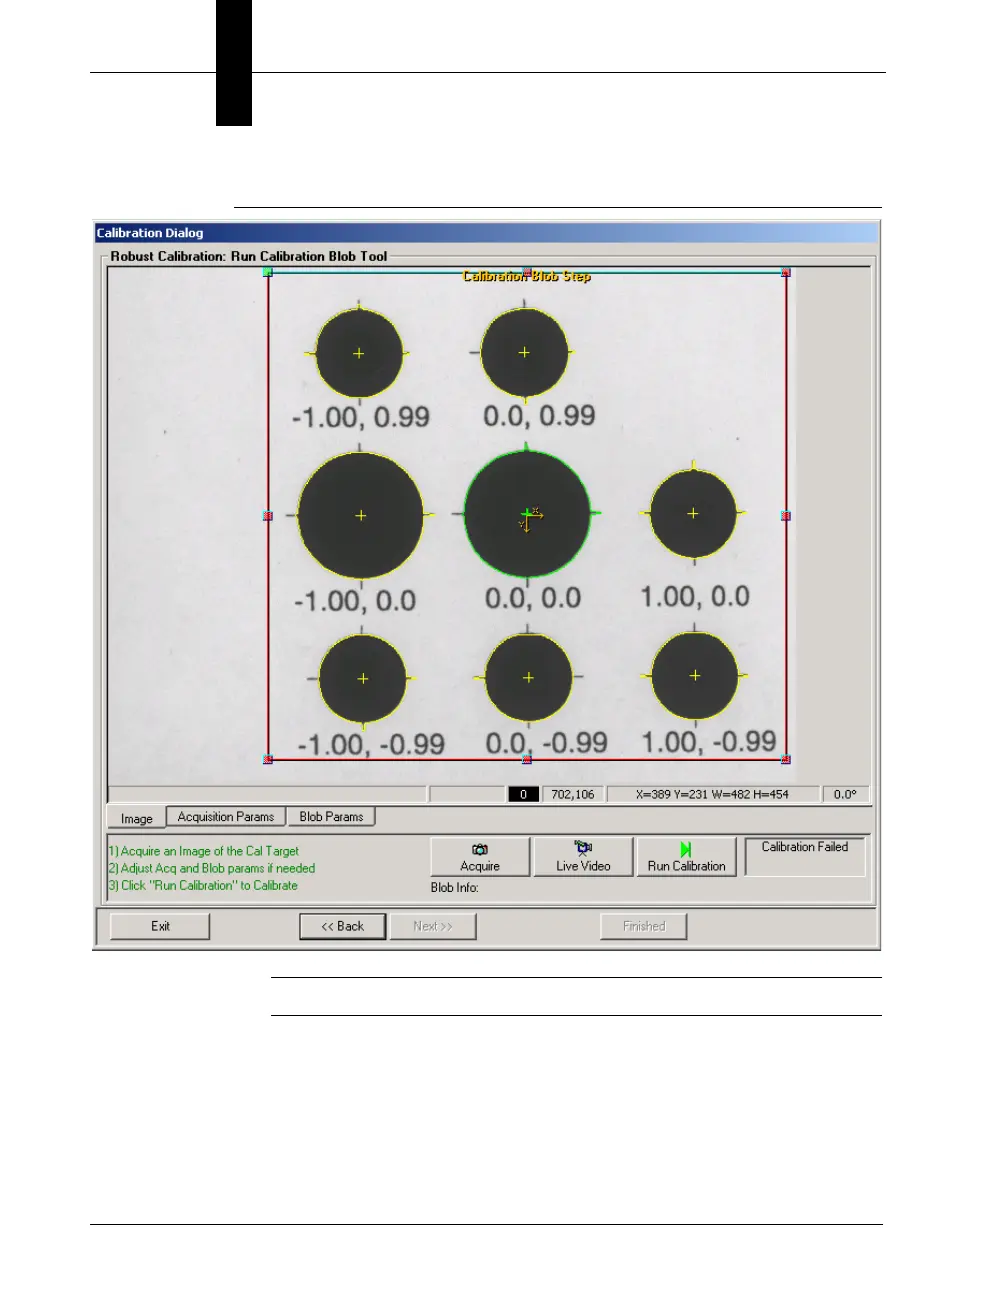Screen dimensions: 1008x1296
Task: Click the black pixel value swatch showing 0
Action: point(523,794)
